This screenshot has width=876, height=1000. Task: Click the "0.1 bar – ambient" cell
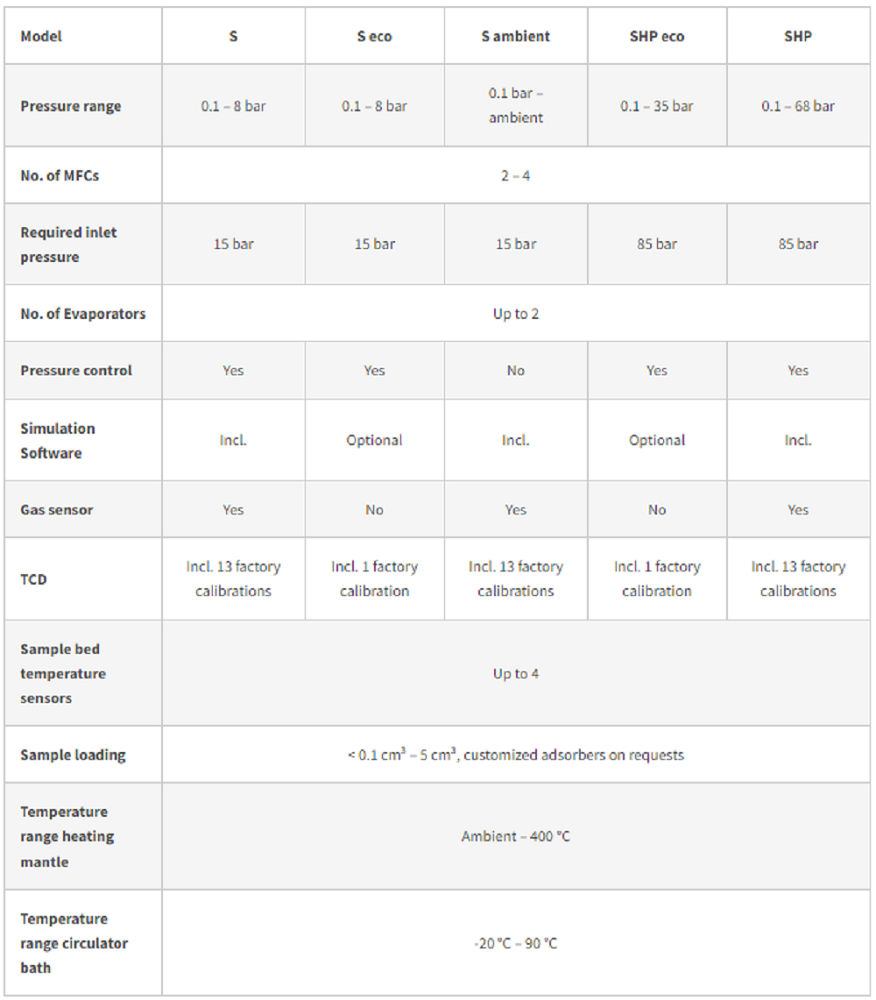(515, 105)
